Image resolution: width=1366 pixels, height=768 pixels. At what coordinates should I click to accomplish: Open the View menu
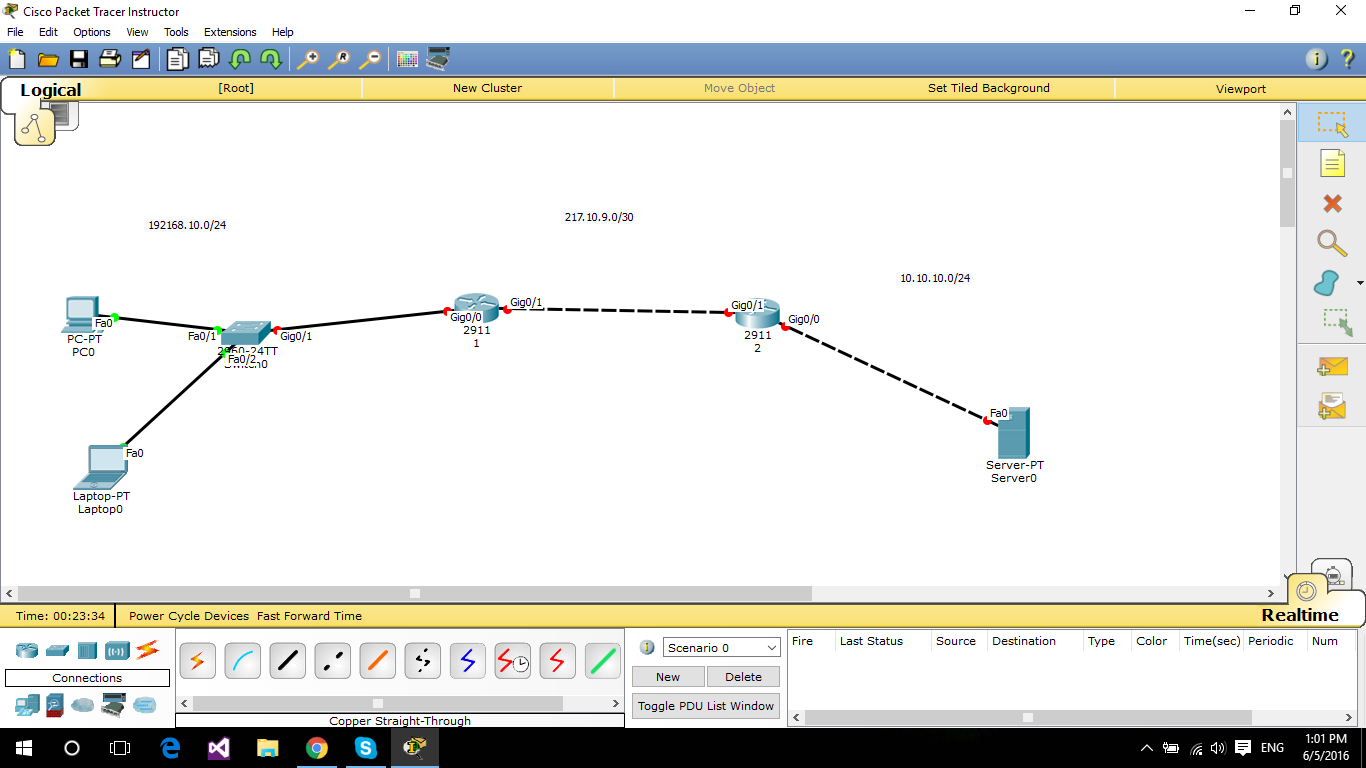(x=137, y=32)
